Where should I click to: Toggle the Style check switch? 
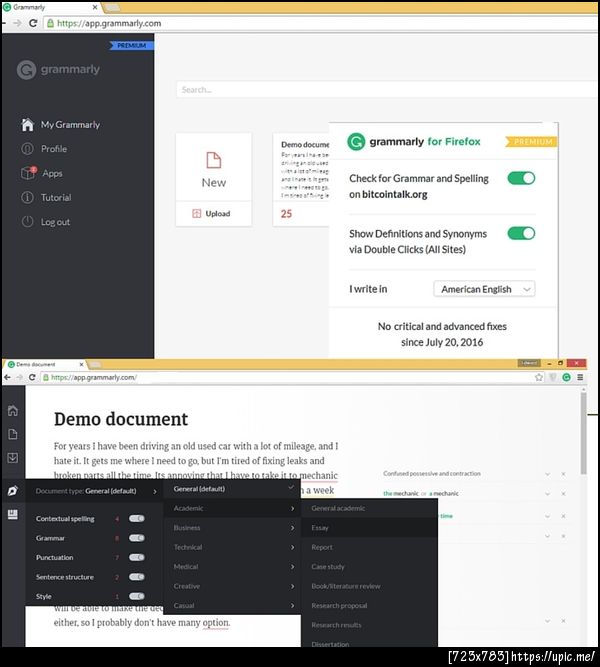(137, 596)
